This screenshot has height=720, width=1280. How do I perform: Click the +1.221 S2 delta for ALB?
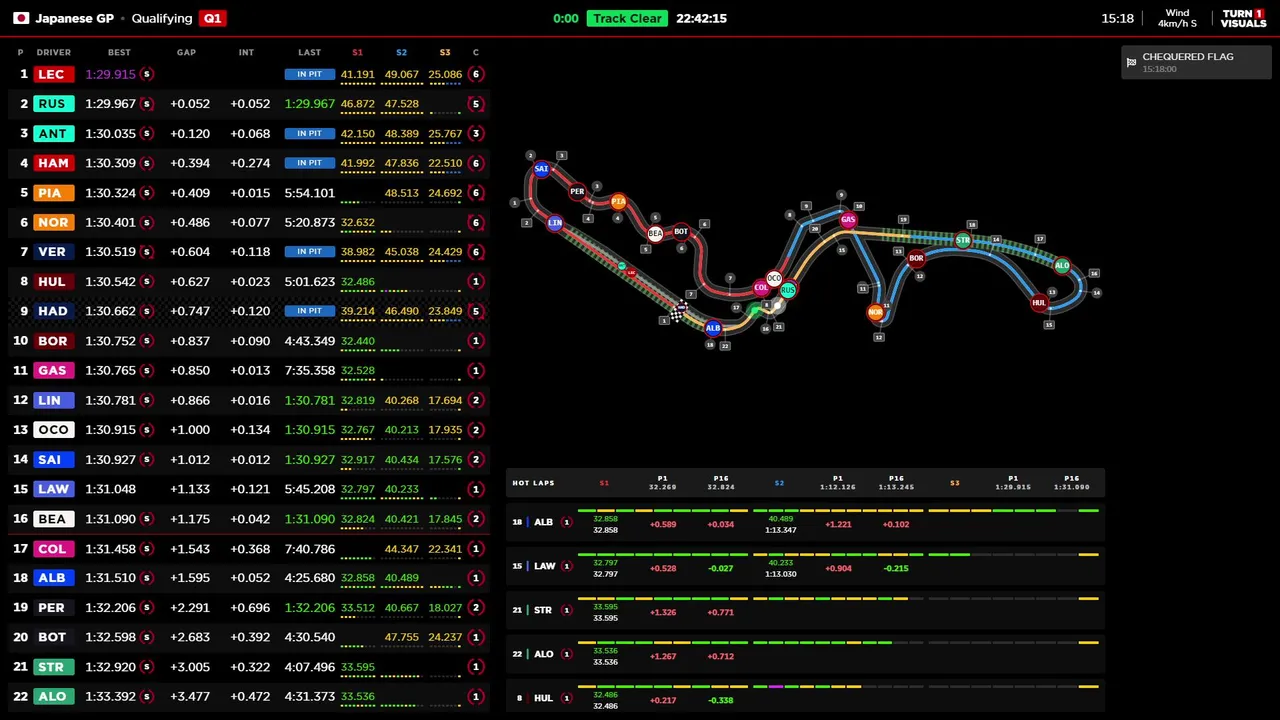pos(838,524)
